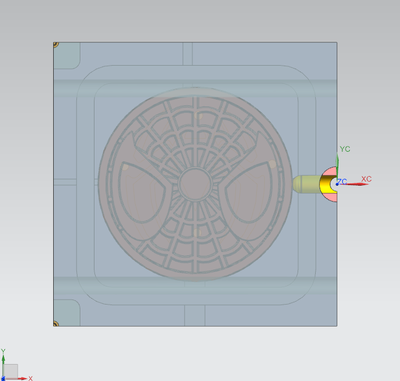Select the vertical channel at the top edge
This screenshot has width=400, height=381.
point(188,54)
